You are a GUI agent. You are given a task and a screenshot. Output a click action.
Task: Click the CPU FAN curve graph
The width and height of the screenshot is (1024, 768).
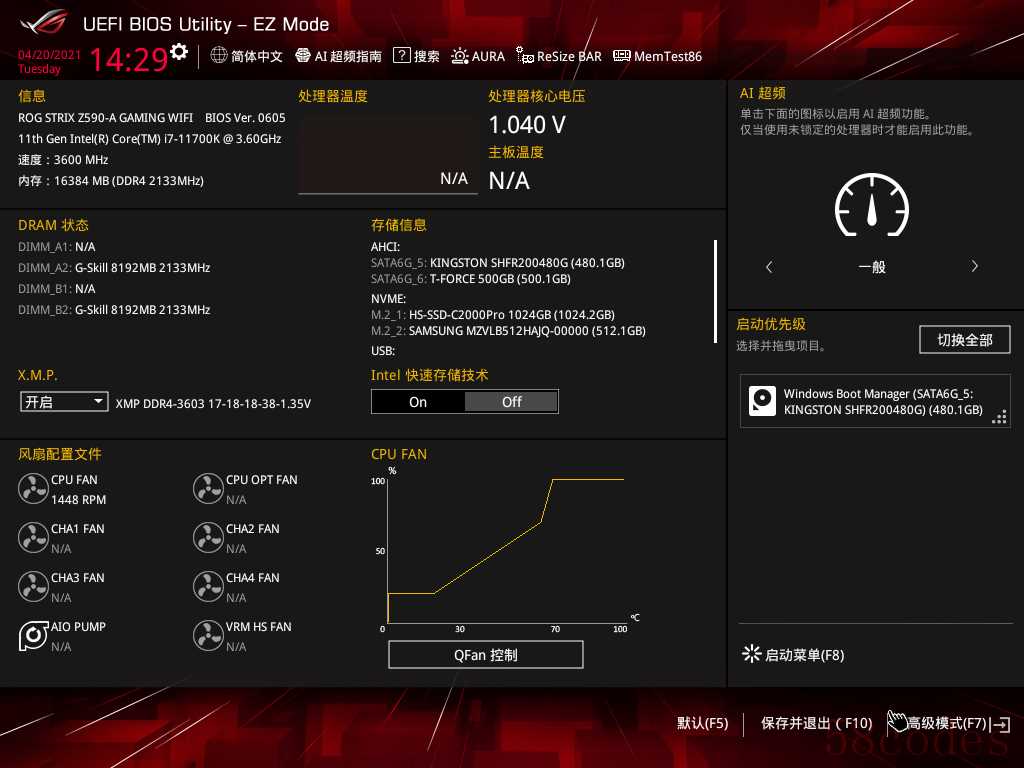(x=506, y=550)
